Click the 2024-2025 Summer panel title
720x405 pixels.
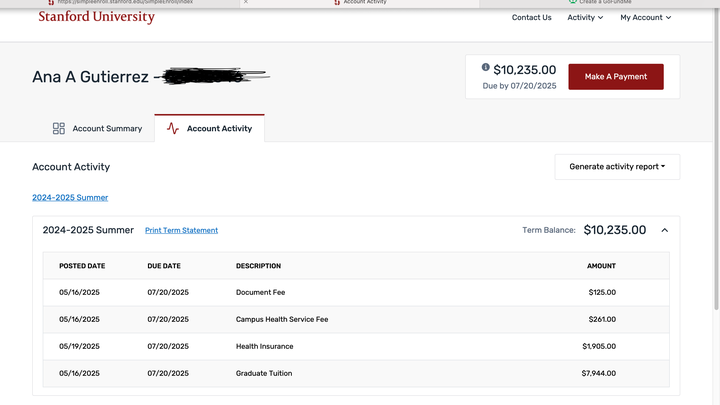click(x=88, y=230)
